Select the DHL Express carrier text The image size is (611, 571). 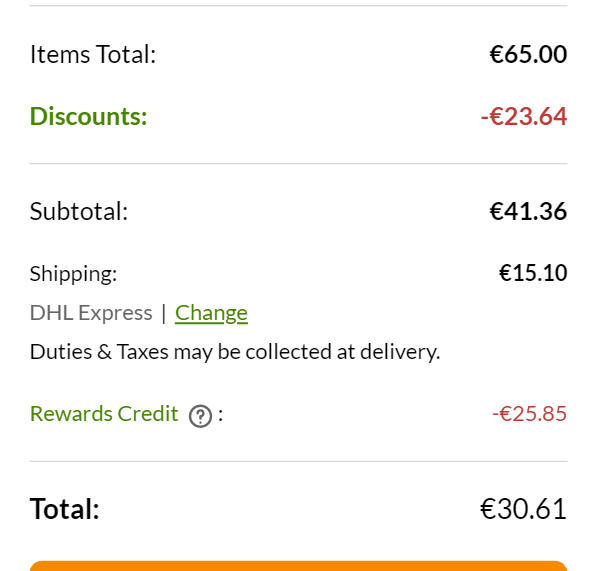tap(91, 313)
